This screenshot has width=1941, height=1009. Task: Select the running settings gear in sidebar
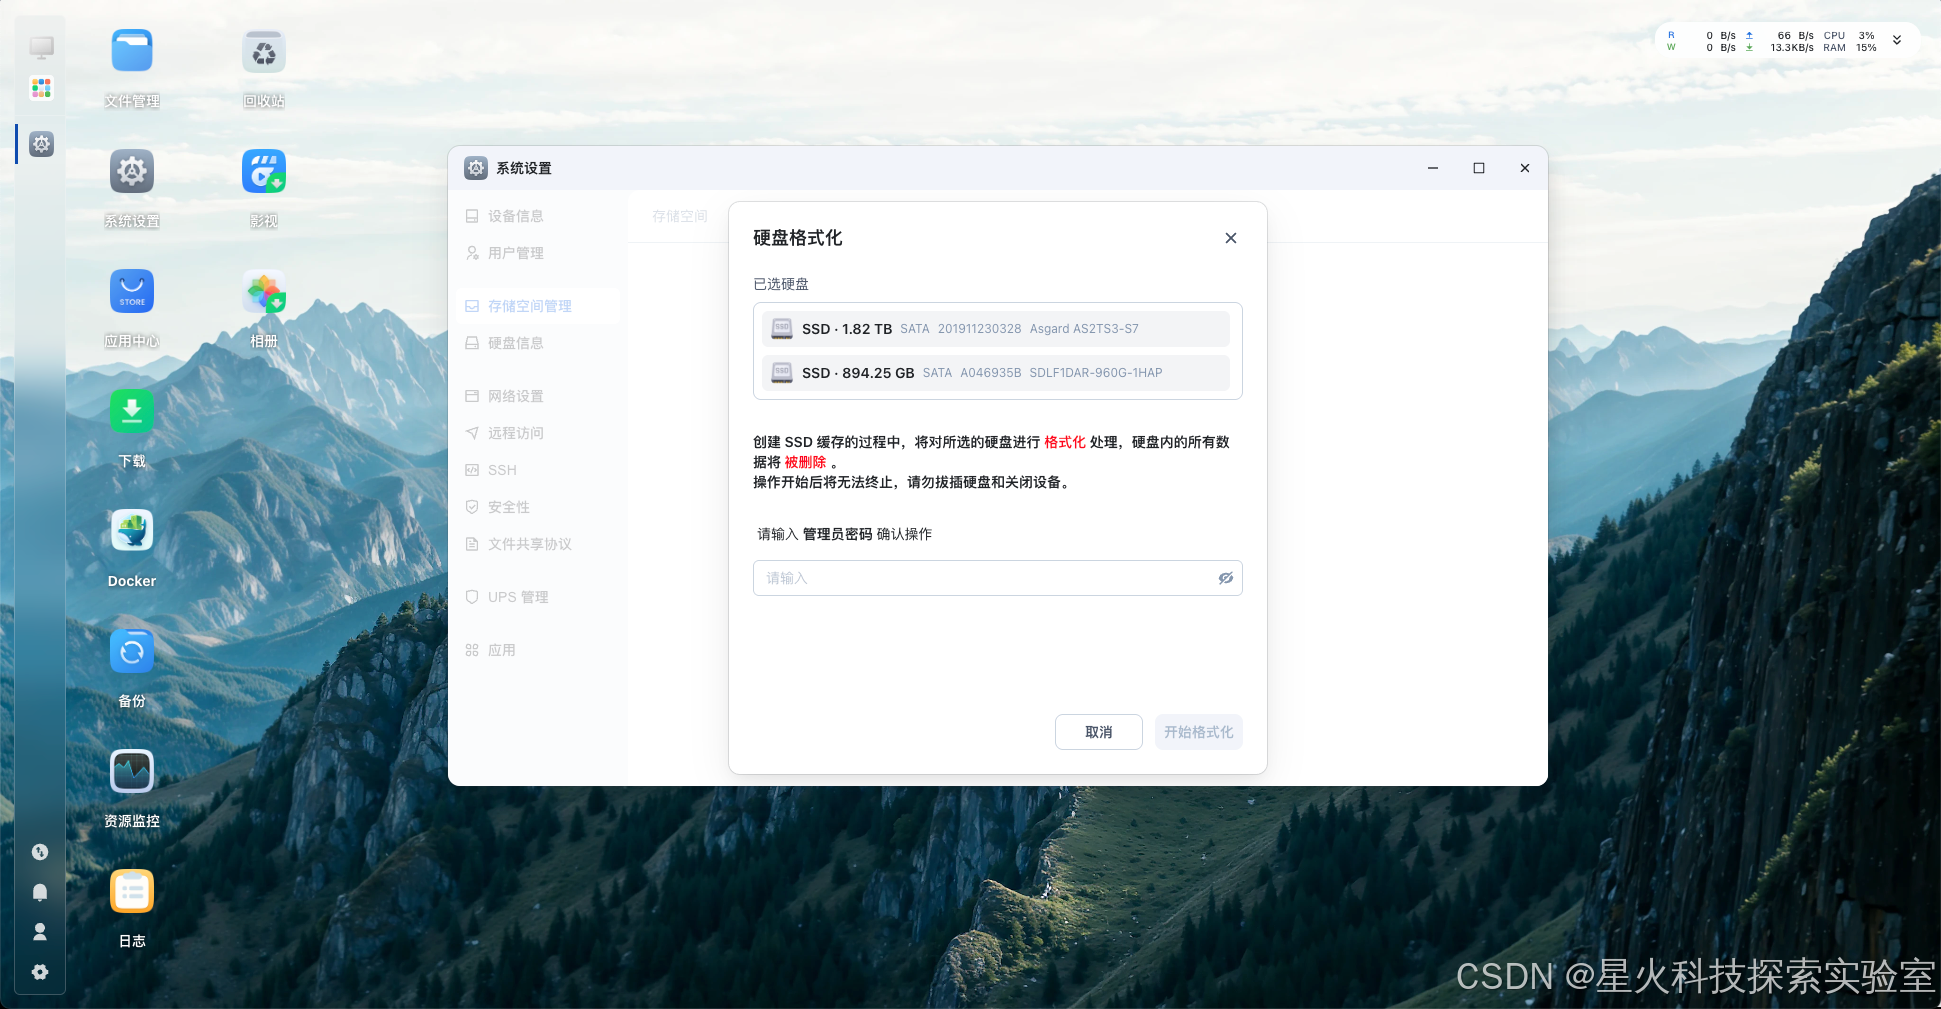coord(41,144)
